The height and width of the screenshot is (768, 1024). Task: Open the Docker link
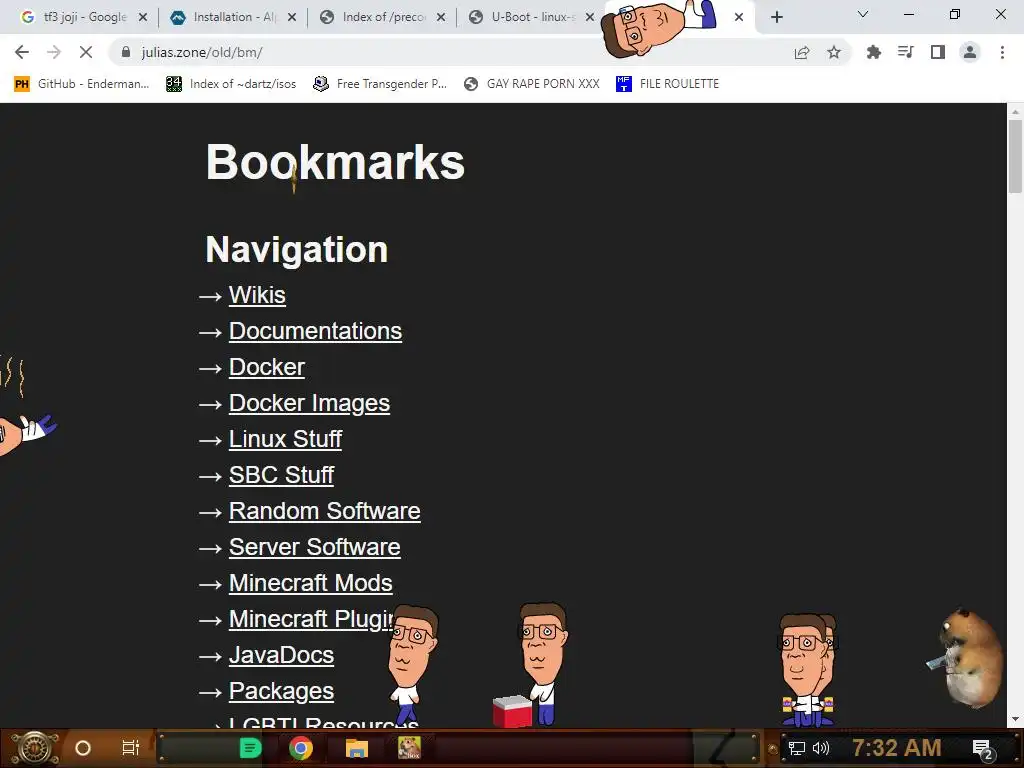(x=266, y=367)
